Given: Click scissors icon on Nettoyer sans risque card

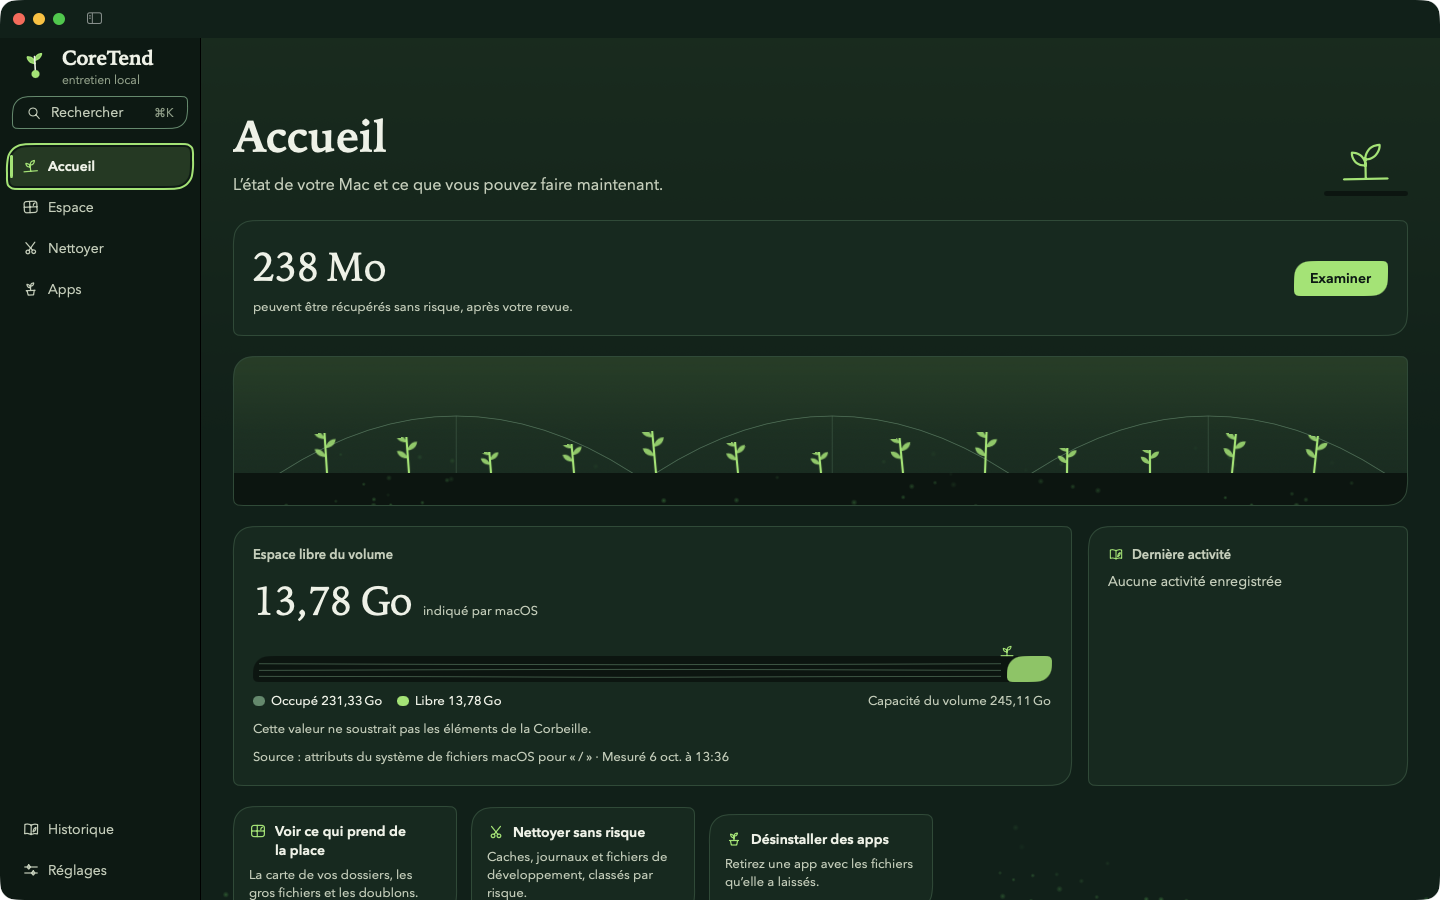Looking at the screenshot, I should (x=496, y=832).
